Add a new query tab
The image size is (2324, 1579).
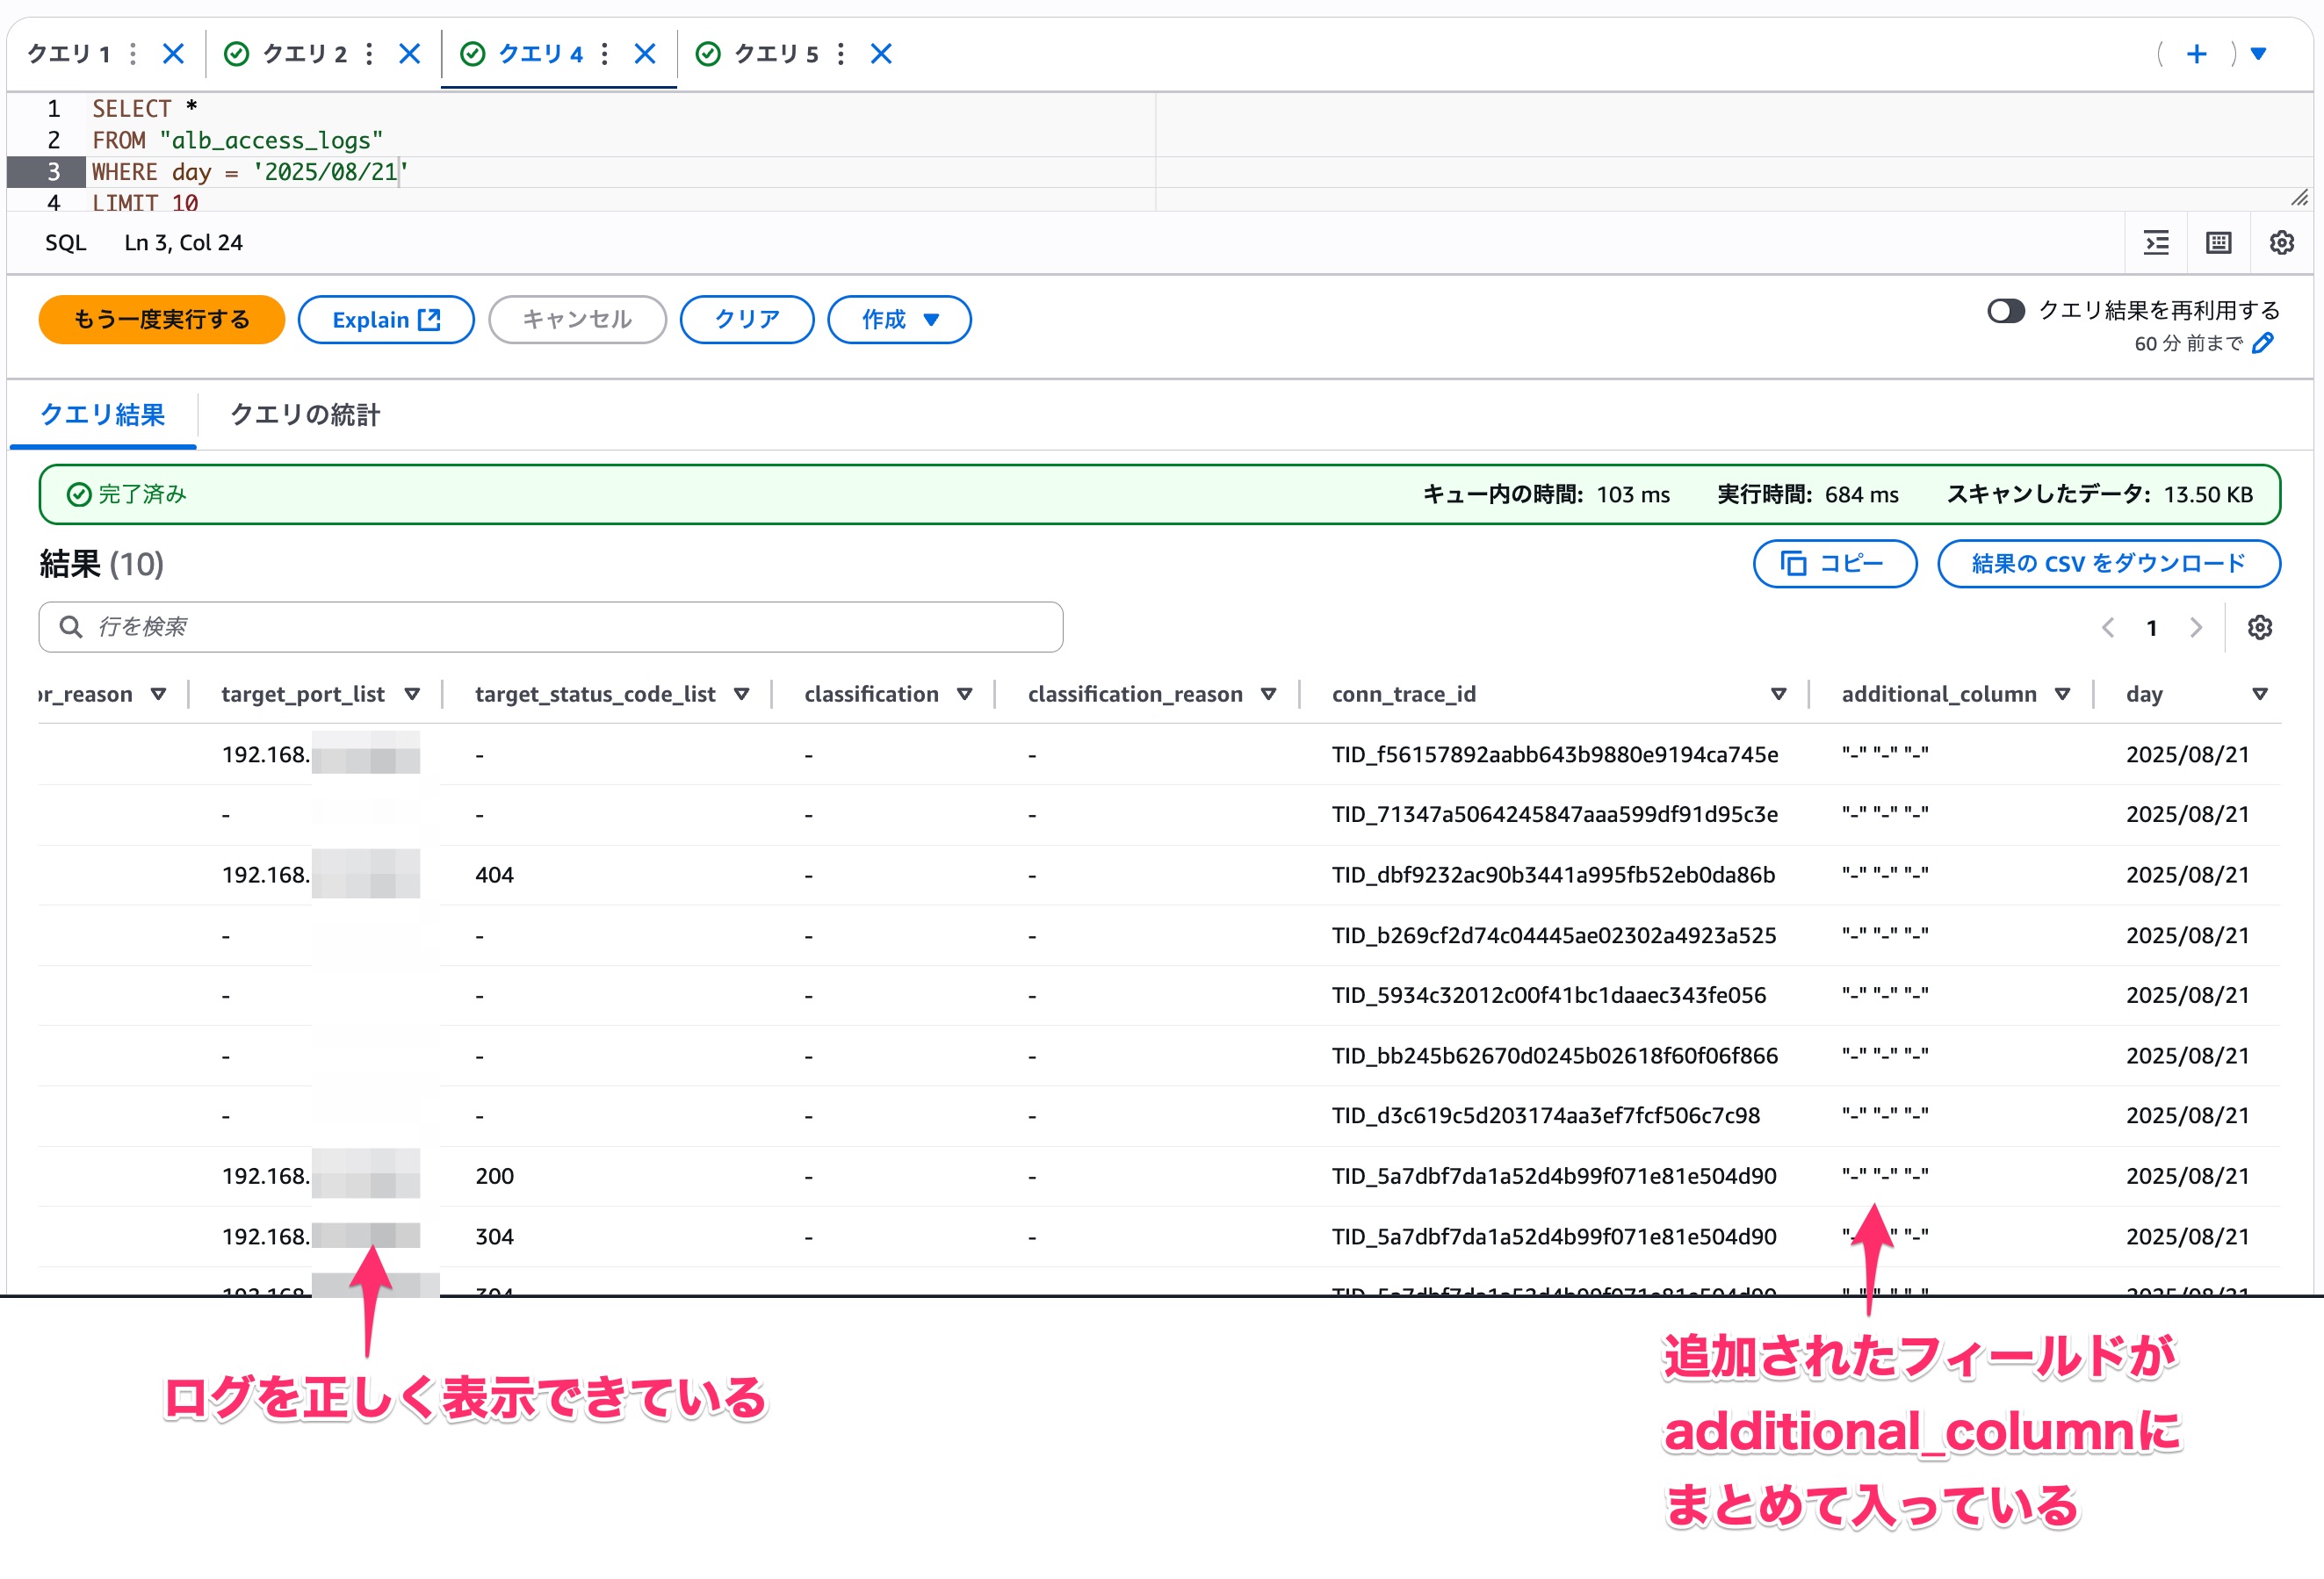(2196, 54)
